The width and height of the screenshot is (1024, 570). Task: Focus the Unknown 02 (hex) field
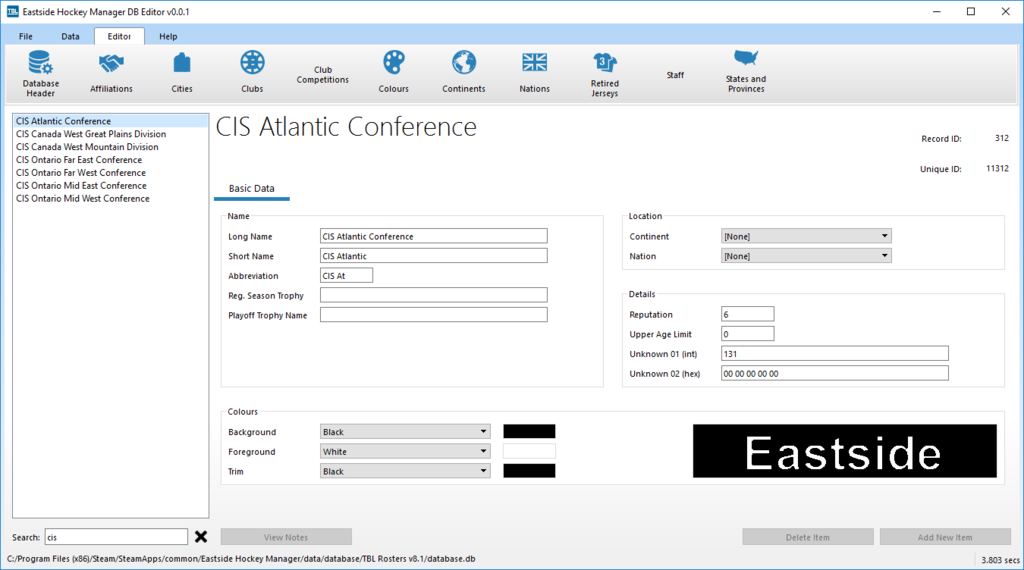(x=835, y=373)
